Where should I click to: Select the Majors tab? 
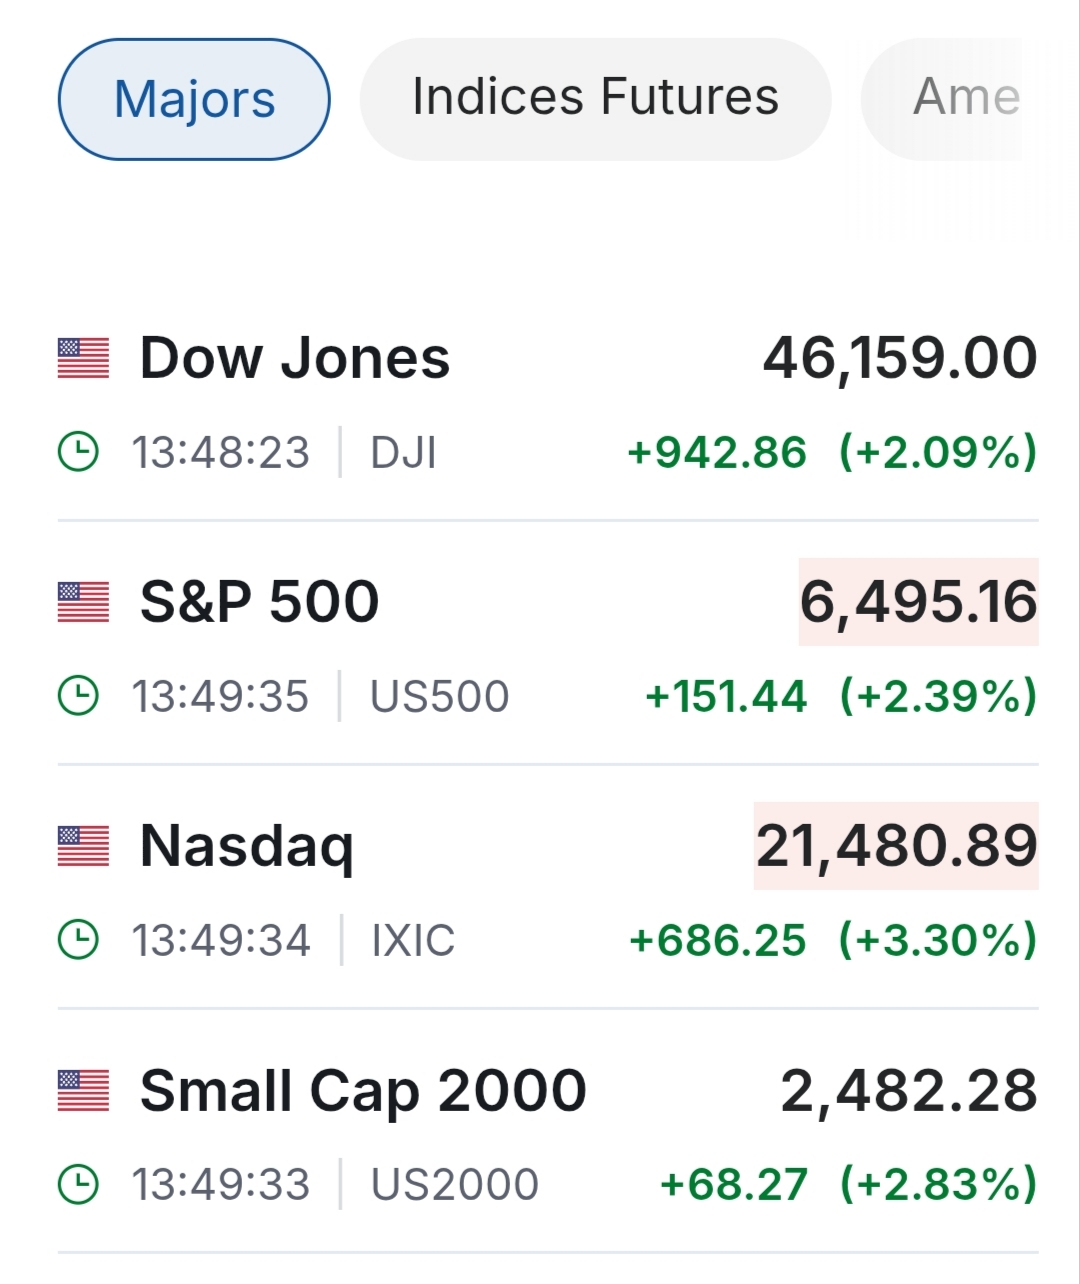coord(194,99)
